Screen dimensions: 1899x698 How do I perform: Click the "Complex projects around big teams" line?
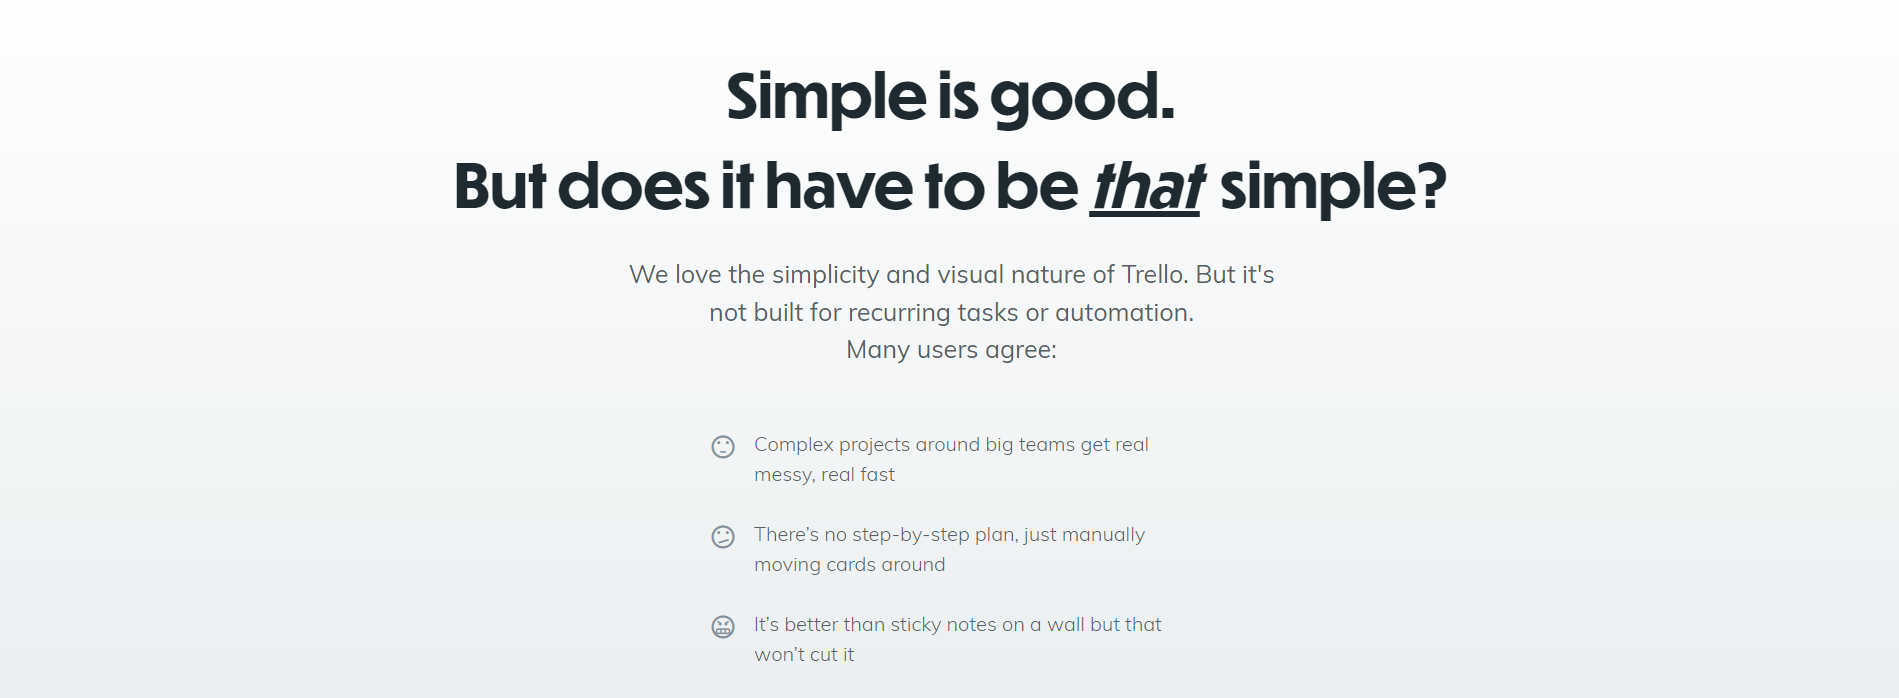[x=951, y=445]
